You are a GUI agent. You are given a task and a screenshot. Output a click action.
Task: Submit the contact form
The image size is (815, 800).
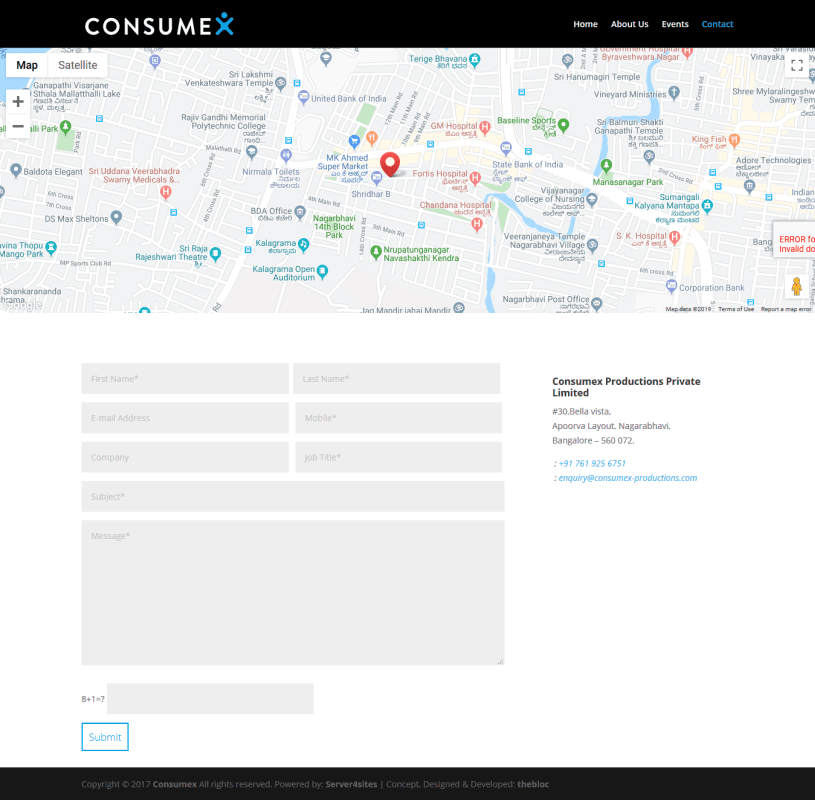pyautogui.click(x=105, y=737)
